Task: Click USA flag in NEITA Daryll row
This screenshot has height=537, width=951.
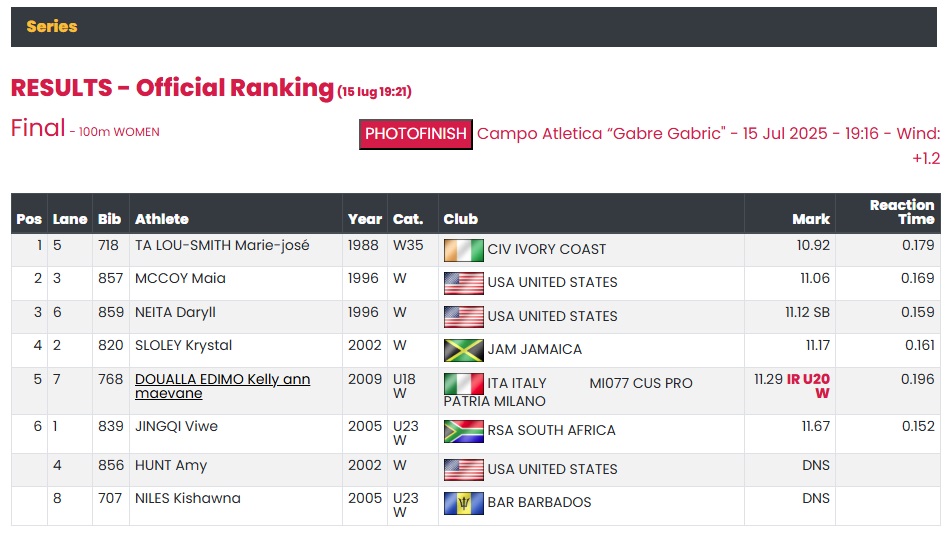Action: 463,317
